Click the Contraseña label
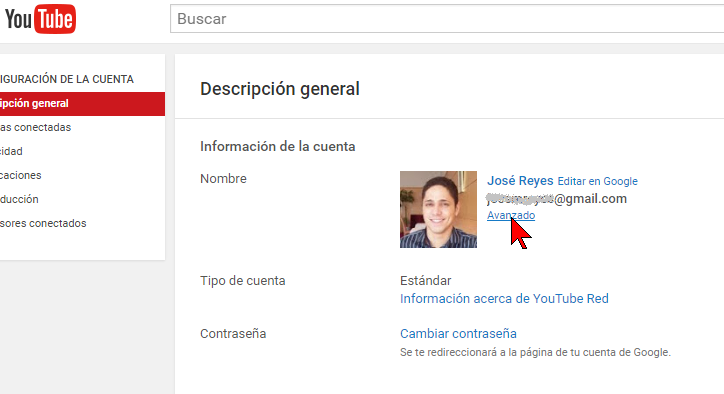724x394 pixels. click(x=233, y=333)
